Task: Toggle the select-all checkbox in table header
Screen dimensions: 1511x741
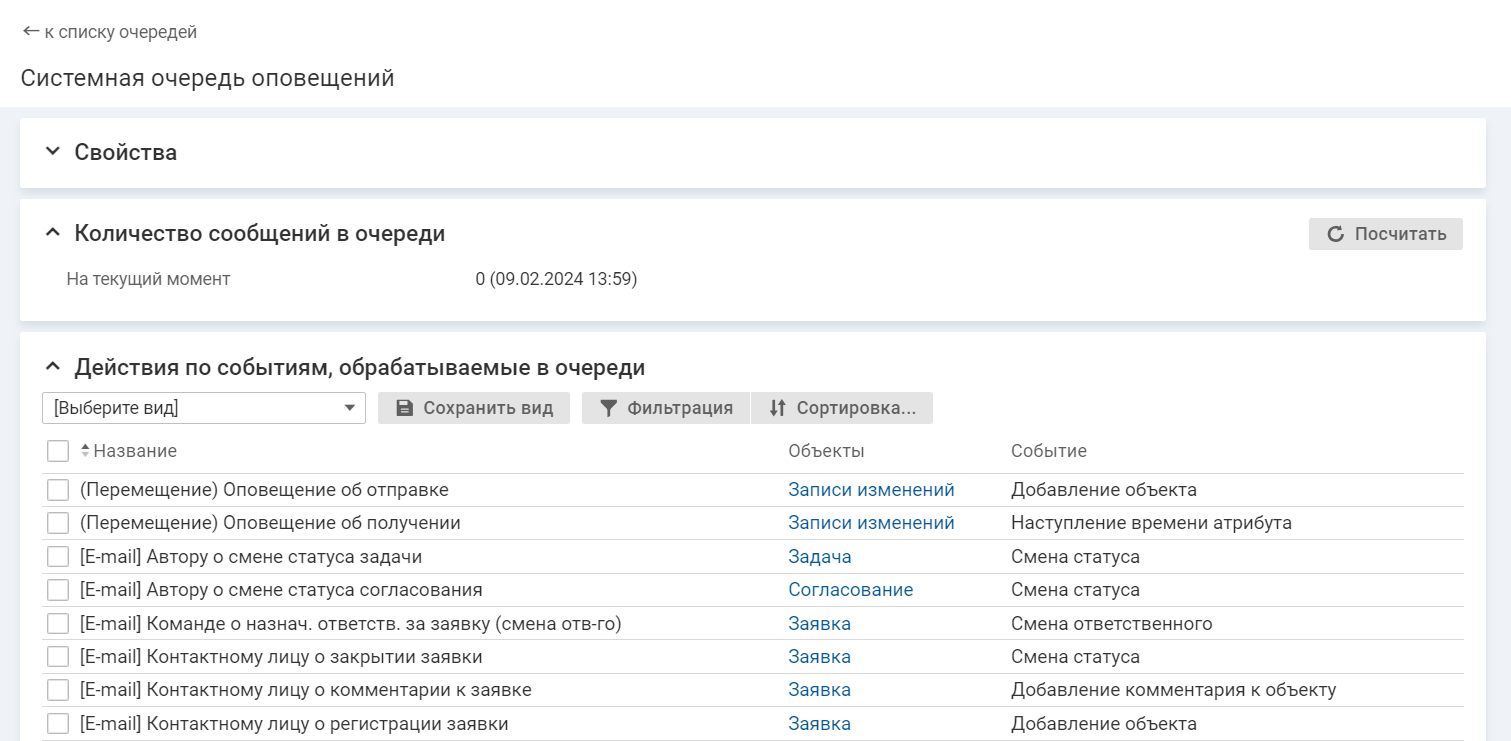Action: coord(58,451)
